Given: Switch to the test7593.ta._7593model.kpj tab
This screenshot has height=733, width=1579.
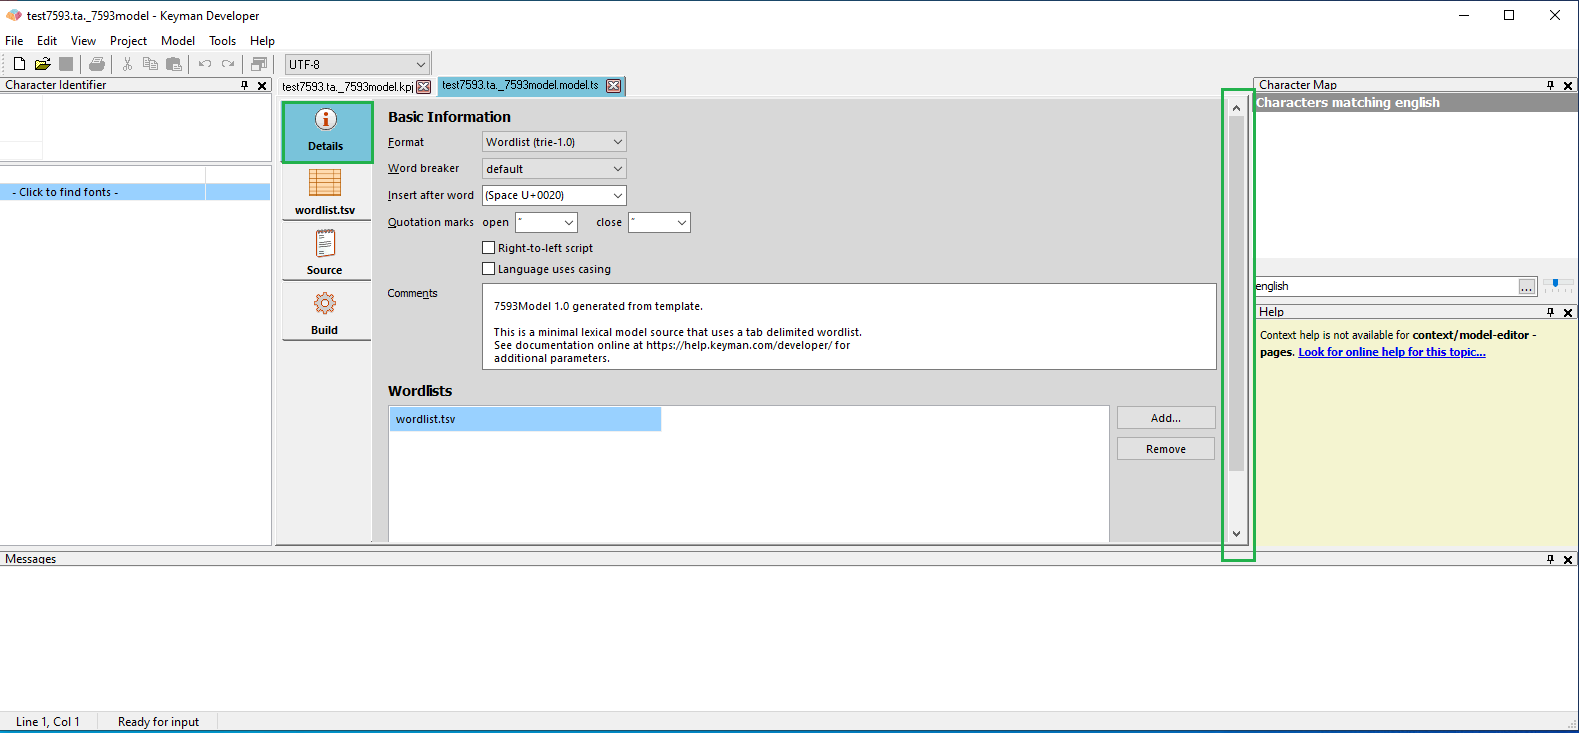Looking at the screenshot, I should click(x=347, y=87).
